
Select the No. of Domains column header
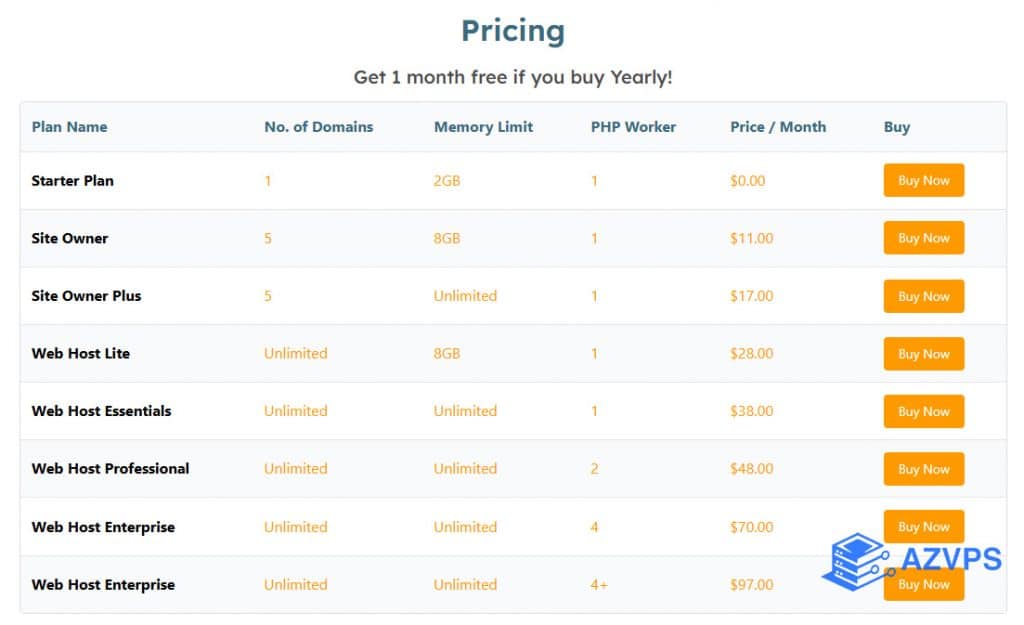tap(318, 127)
